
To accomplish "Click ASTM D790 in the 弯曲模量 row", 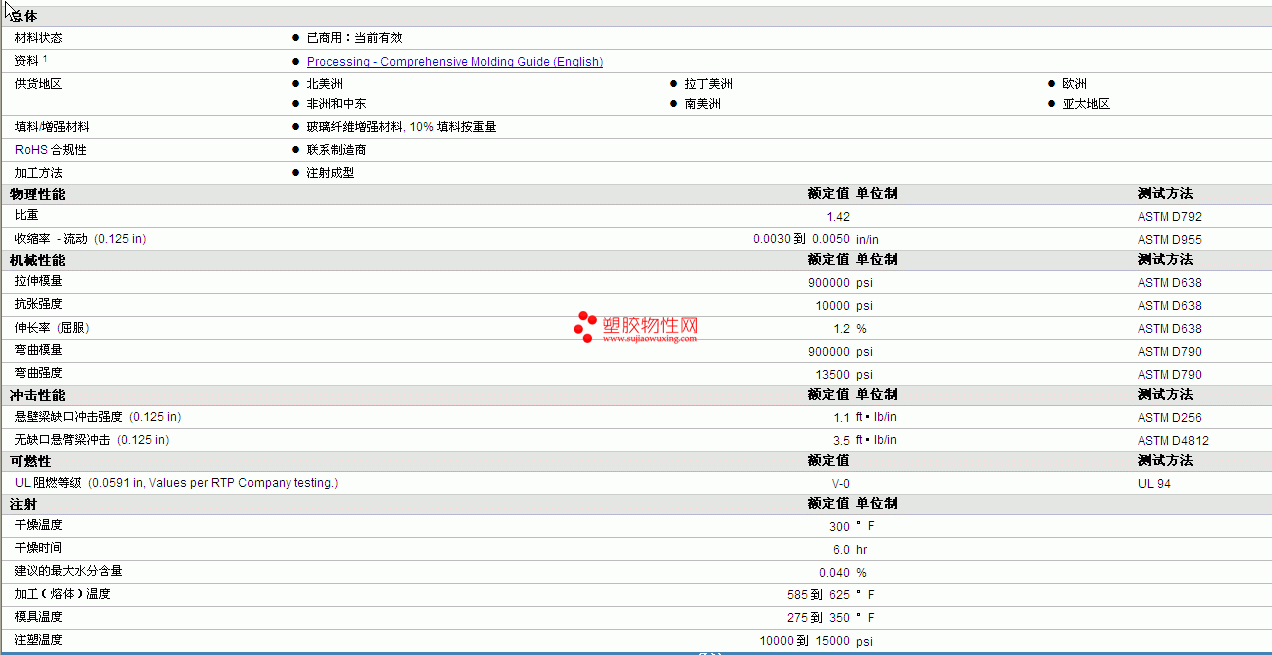I will (1170, 352).
